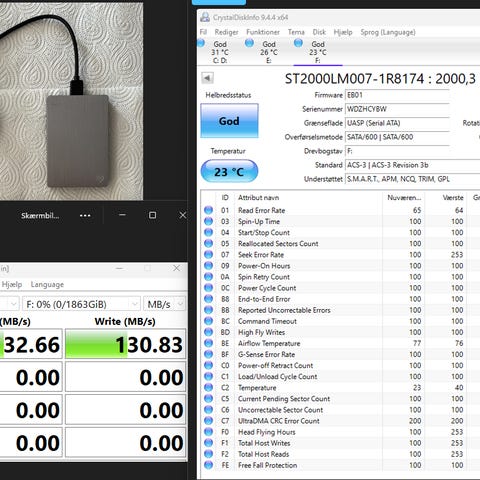The width and height of the screenshot is (480, 480).
Task: Click the Værste column header
Action: [x=446, y=198]
